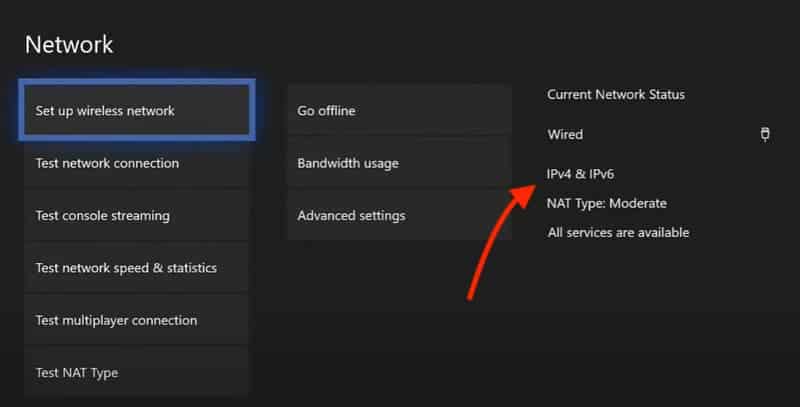Screen dimensions: 800x407
Task: Click the NAT Type label text
Action: [x=576, y=204]
